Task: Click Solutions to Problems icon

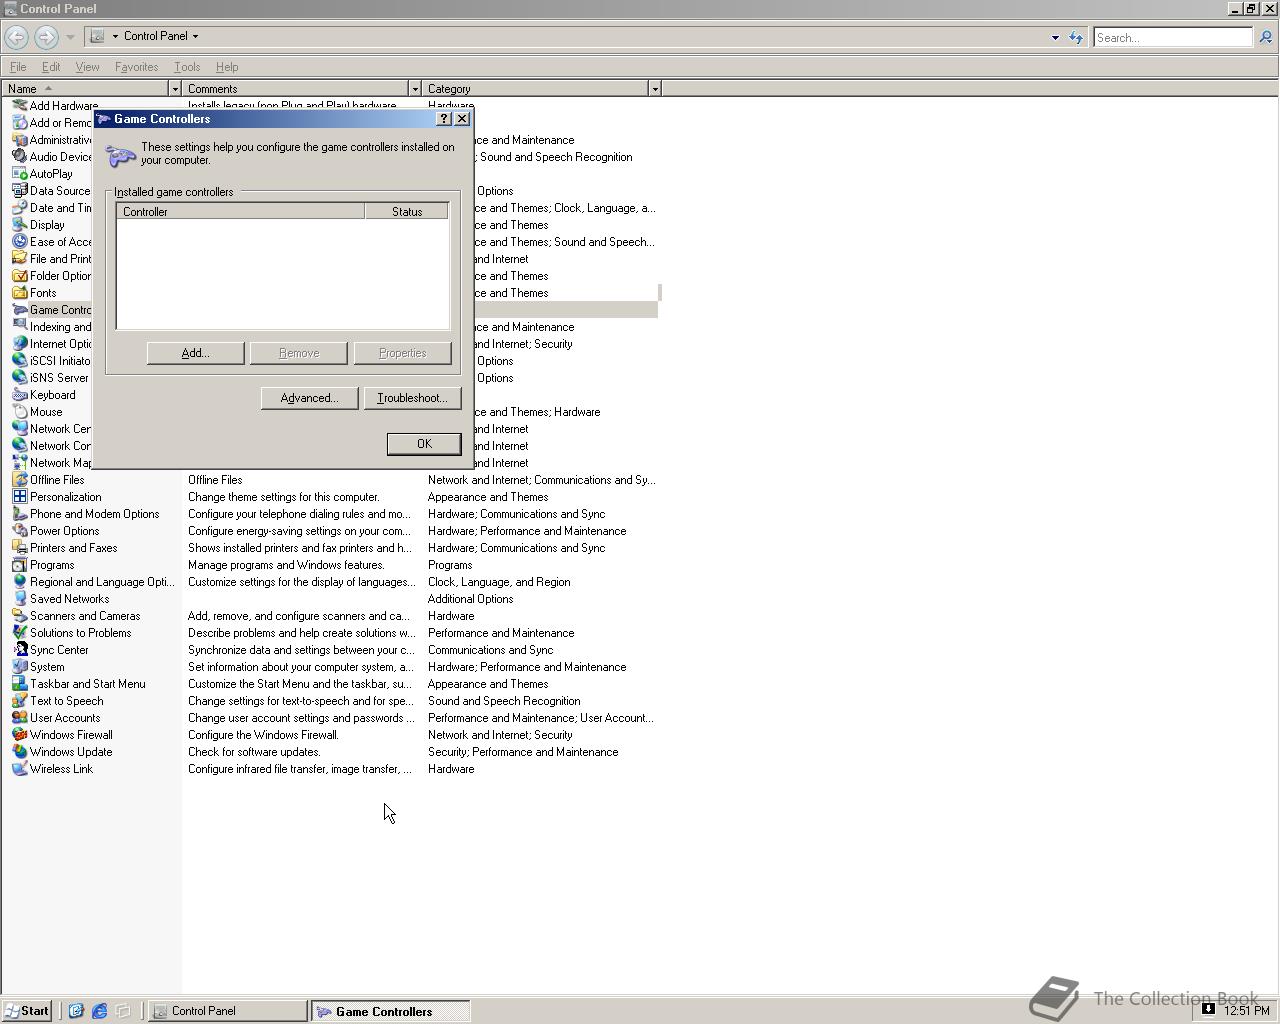Action: (x=19, y=633)
